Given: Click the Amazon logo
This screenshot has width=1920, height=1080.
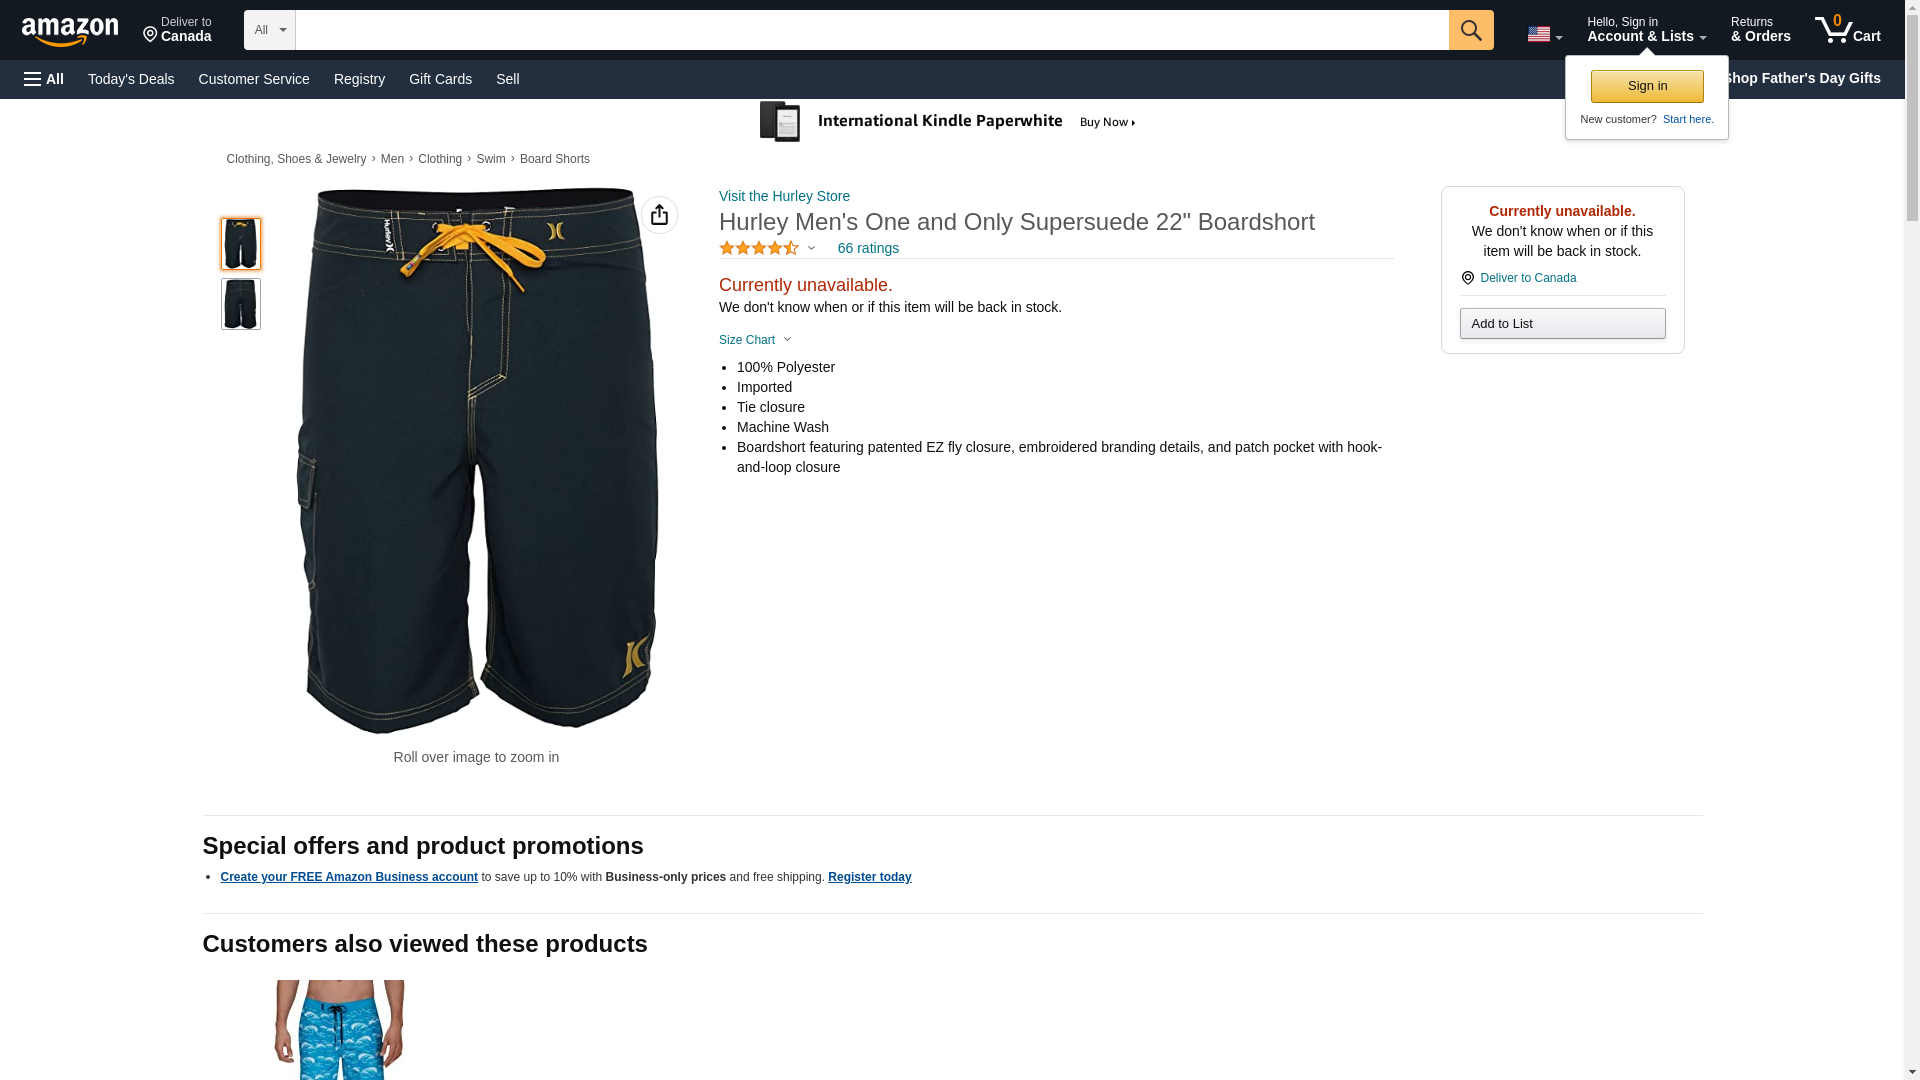Looking at the screenshot, I should (70, 31).
